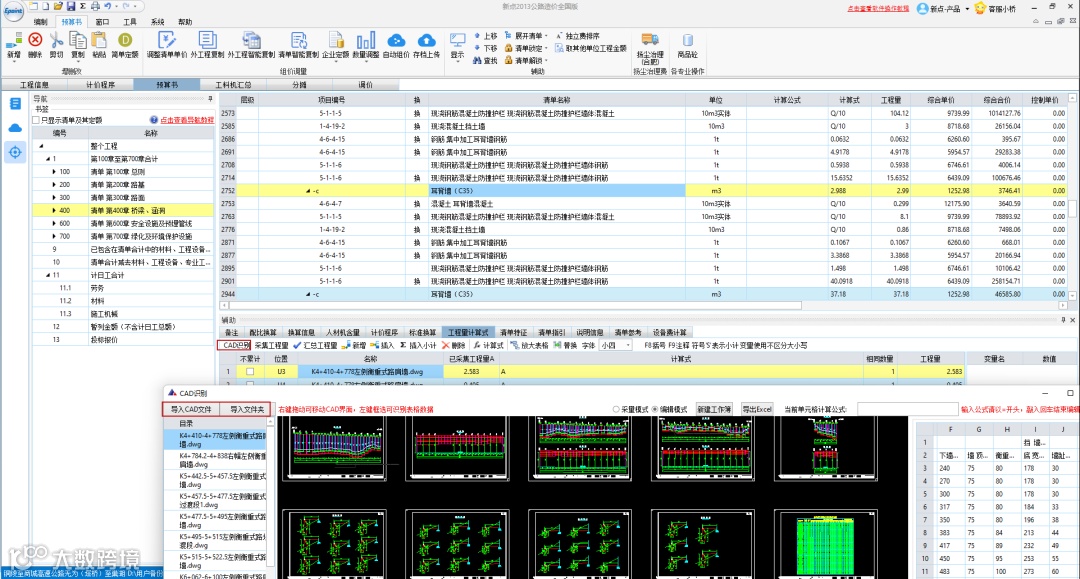Click 替换 replace tool in quantity toolbar
The image size is (1080, 579).
565,346
